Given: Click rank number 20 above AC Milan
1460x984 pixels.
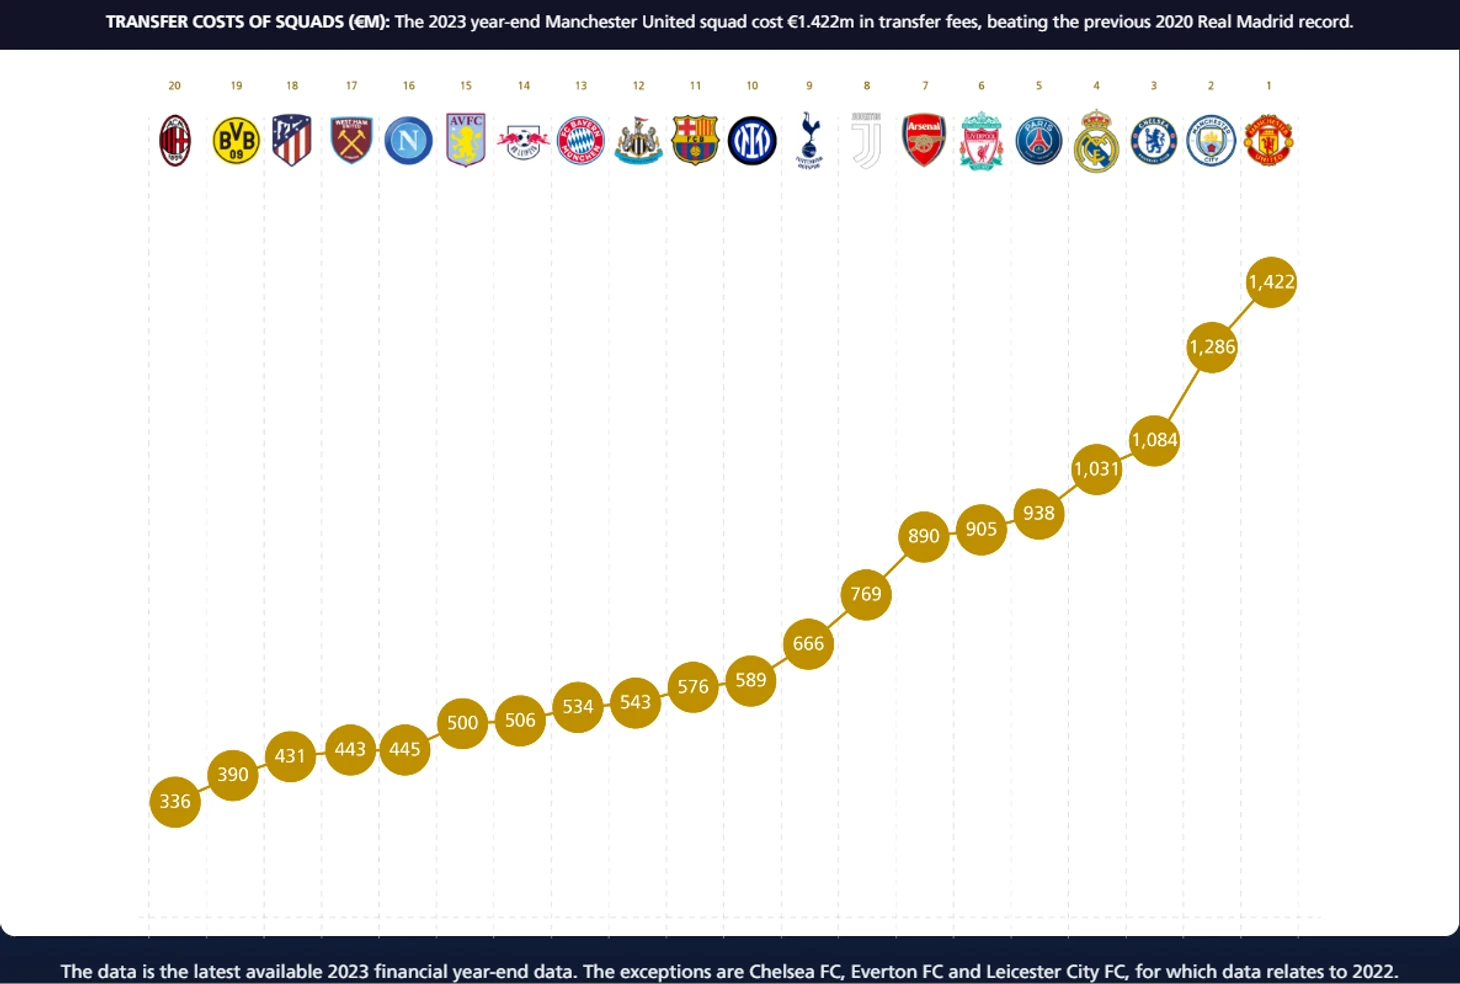Looking at the screenshot, I should pyautogui.click(x=175, y=86).
